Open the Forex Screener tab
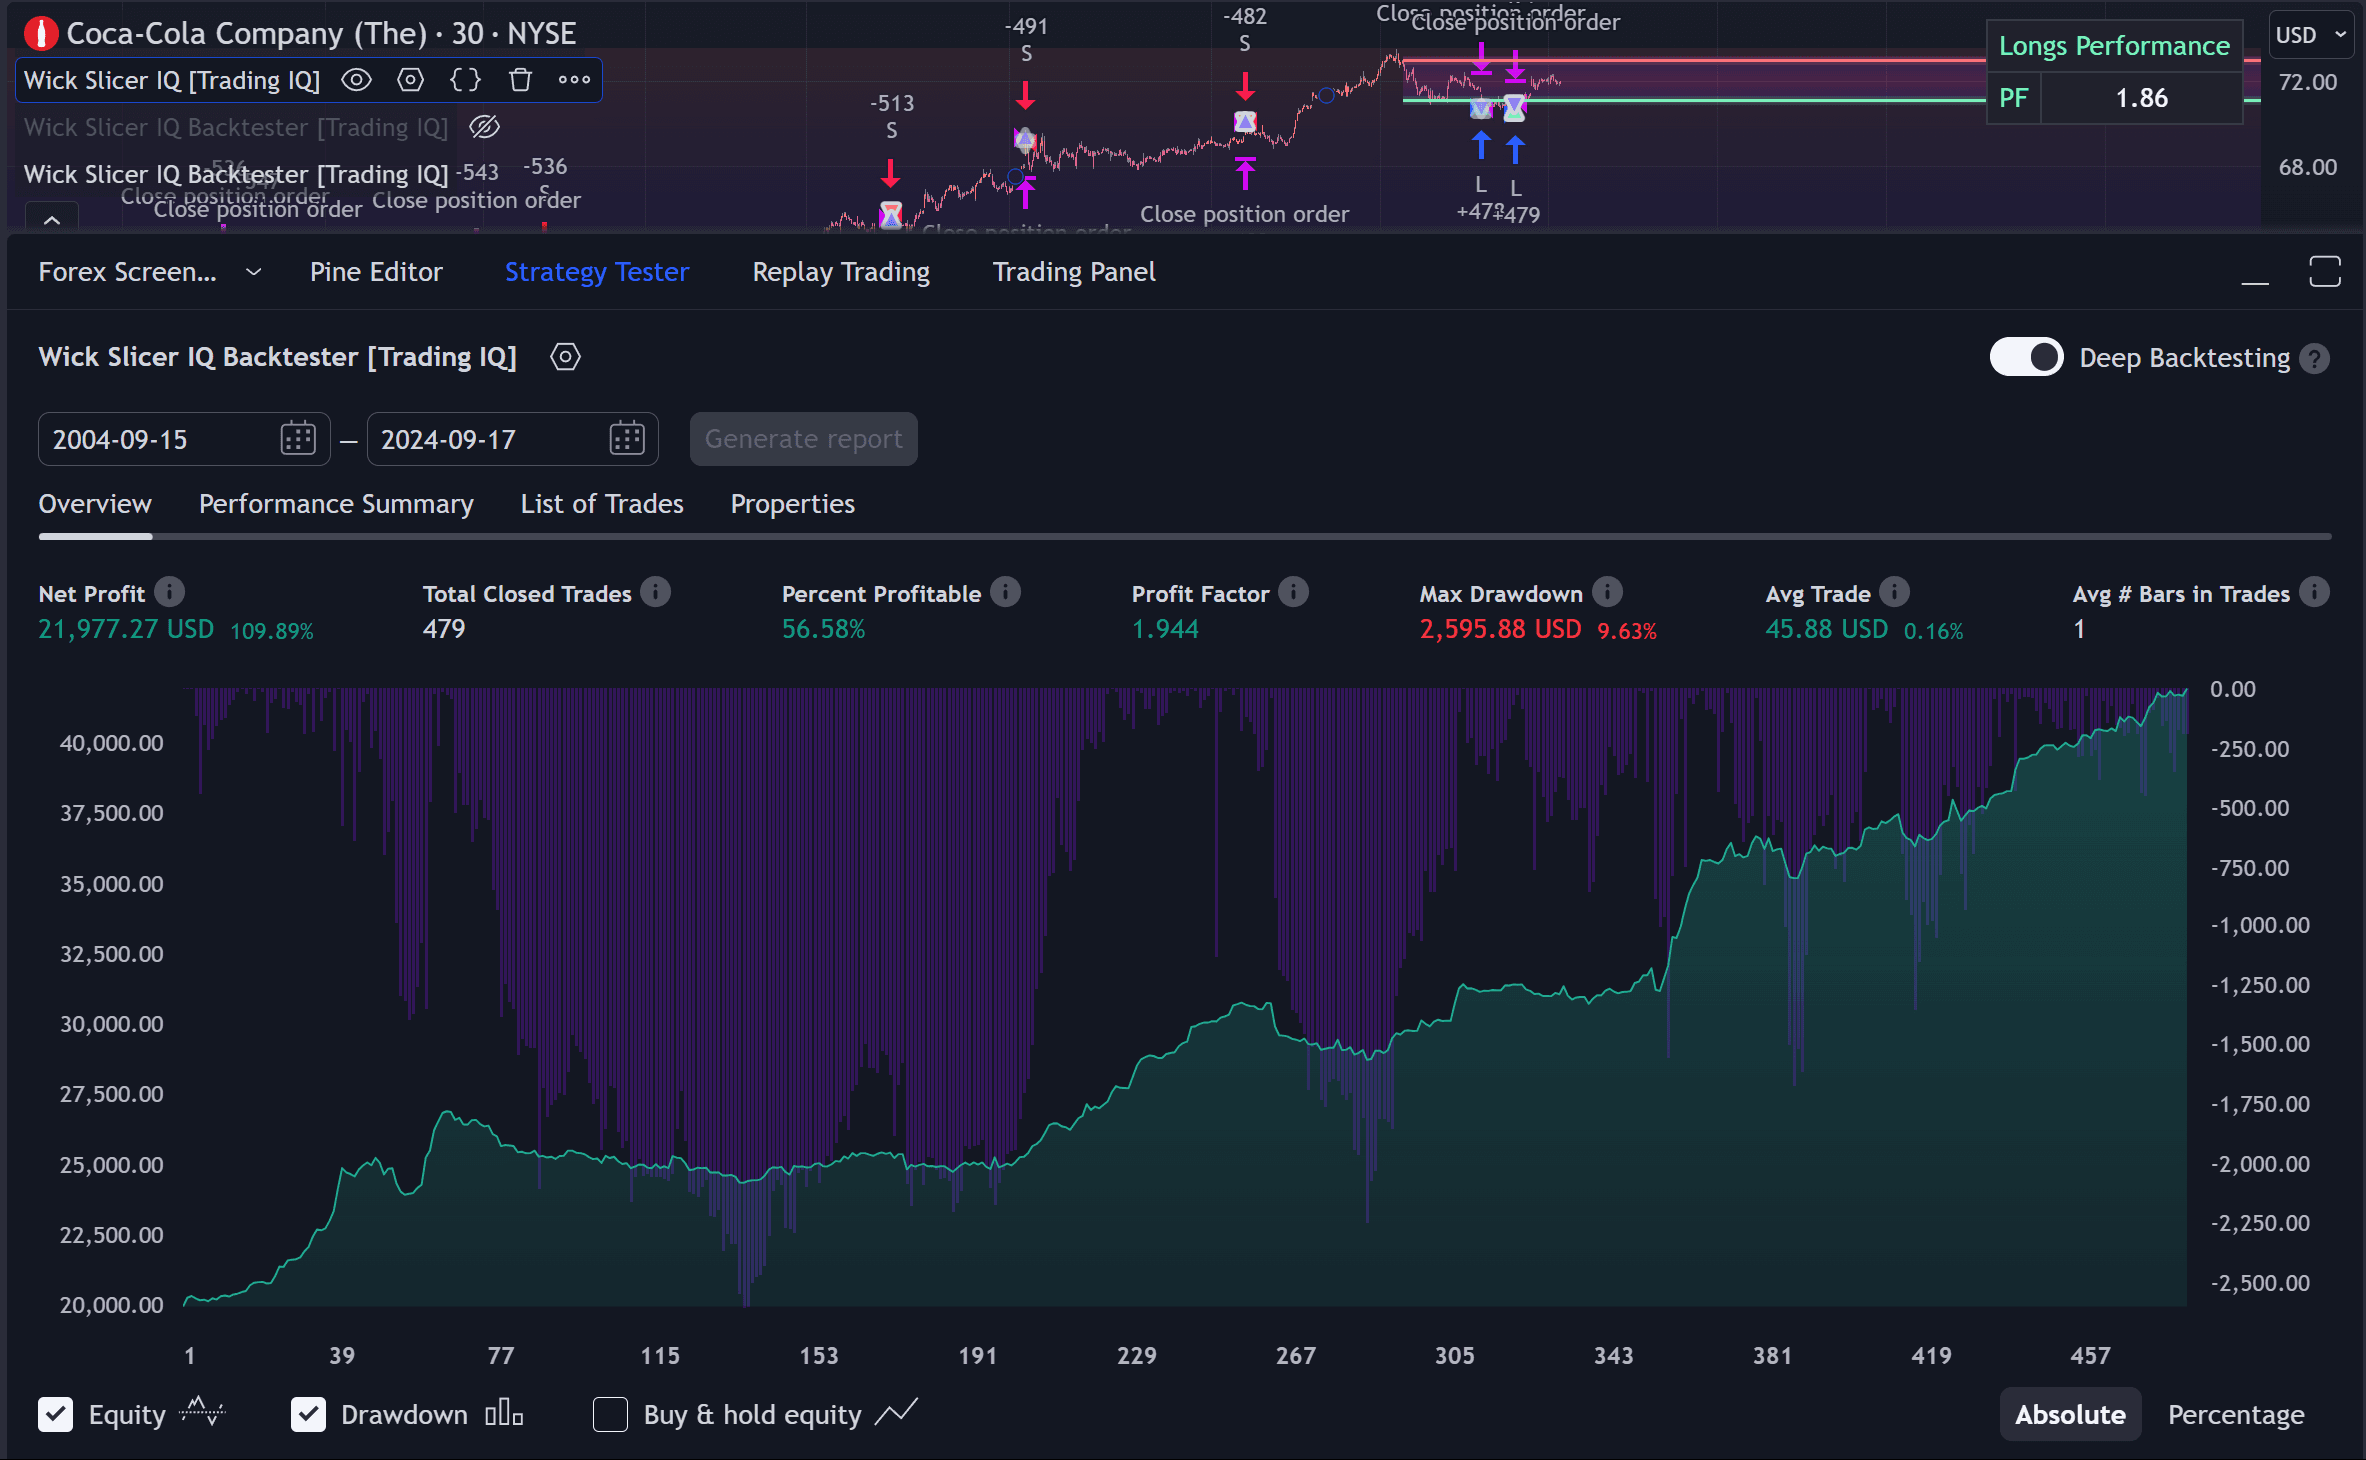The height and width of the screenshot is (1460, 2366). point(127,272)
